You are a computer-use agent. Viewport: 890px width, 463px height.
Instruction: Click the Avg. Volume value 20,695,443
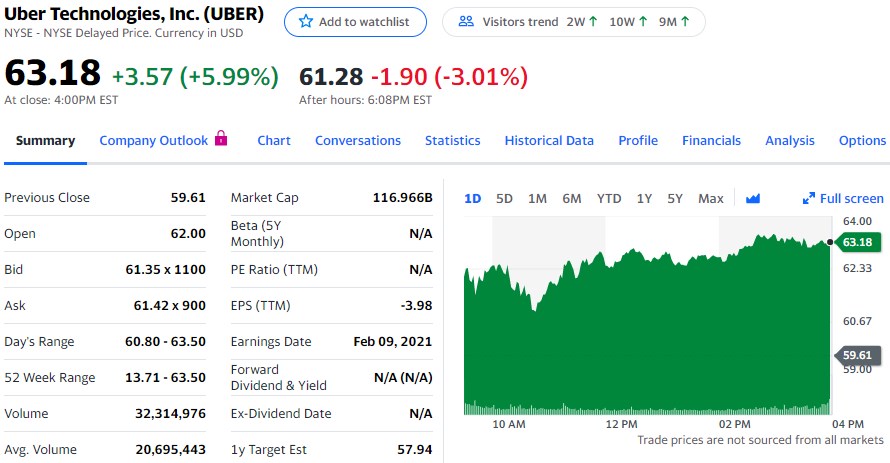click(170, 450)
